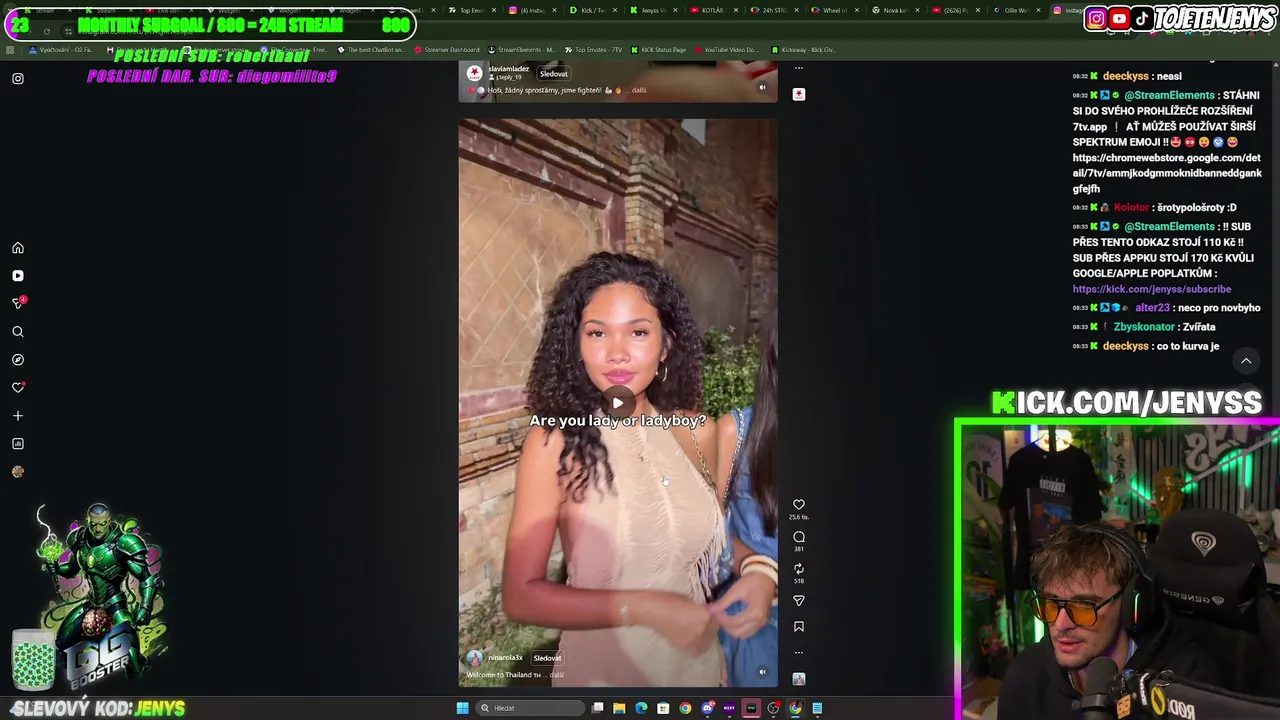Play the paused reel video
This screenshot has height=720, width=1280.
[x=618, y=403]
